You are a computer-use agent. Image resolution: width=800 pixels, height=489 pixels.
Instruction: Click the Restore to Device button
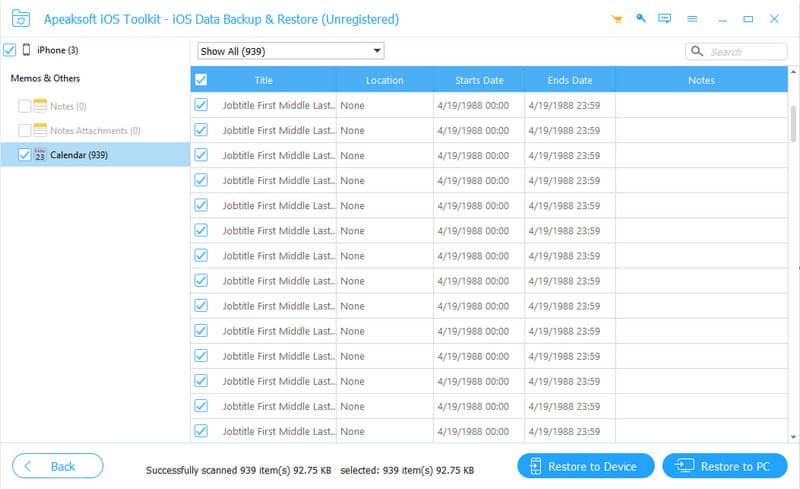click(585, 466)
